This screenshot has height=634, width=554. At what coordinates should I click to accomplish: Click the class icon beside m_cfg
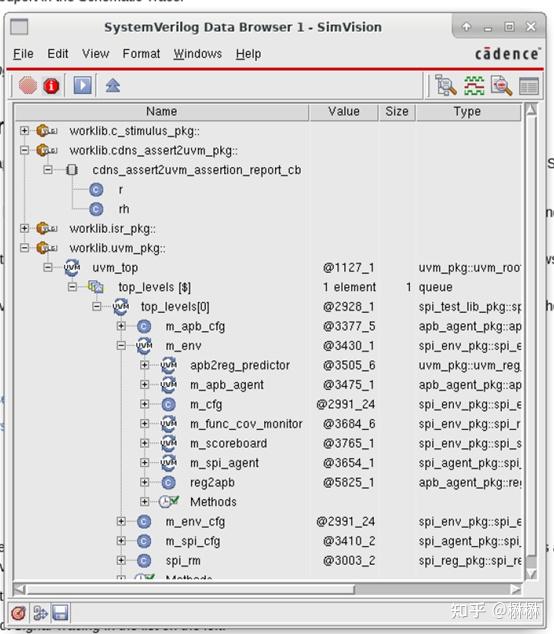click(x=169, y=404)
